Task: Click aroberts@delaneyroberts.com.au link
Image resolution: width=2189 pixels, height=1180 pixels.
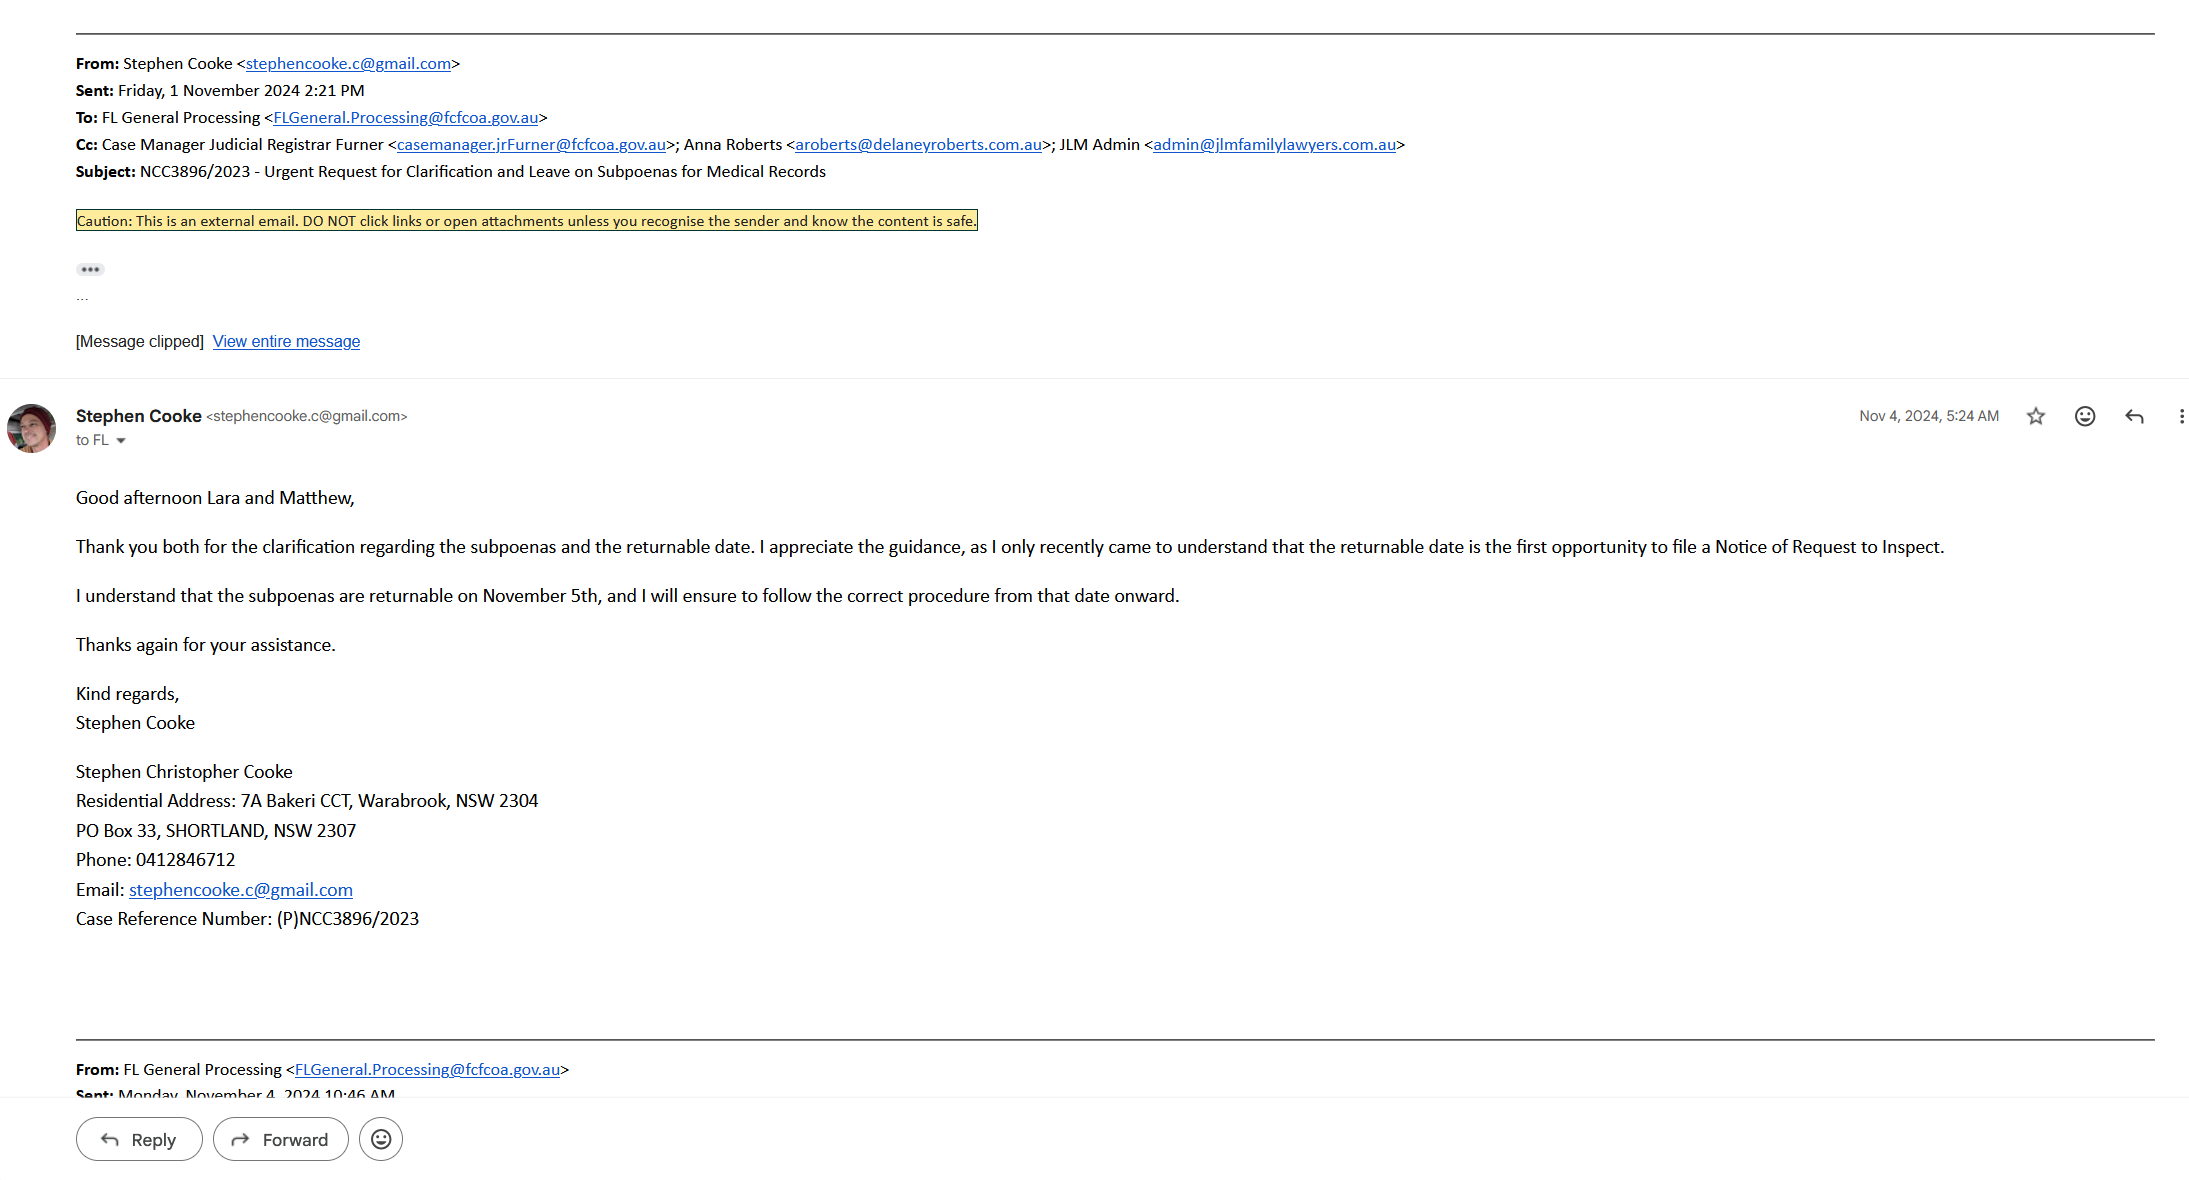Action: pos(918,144)
